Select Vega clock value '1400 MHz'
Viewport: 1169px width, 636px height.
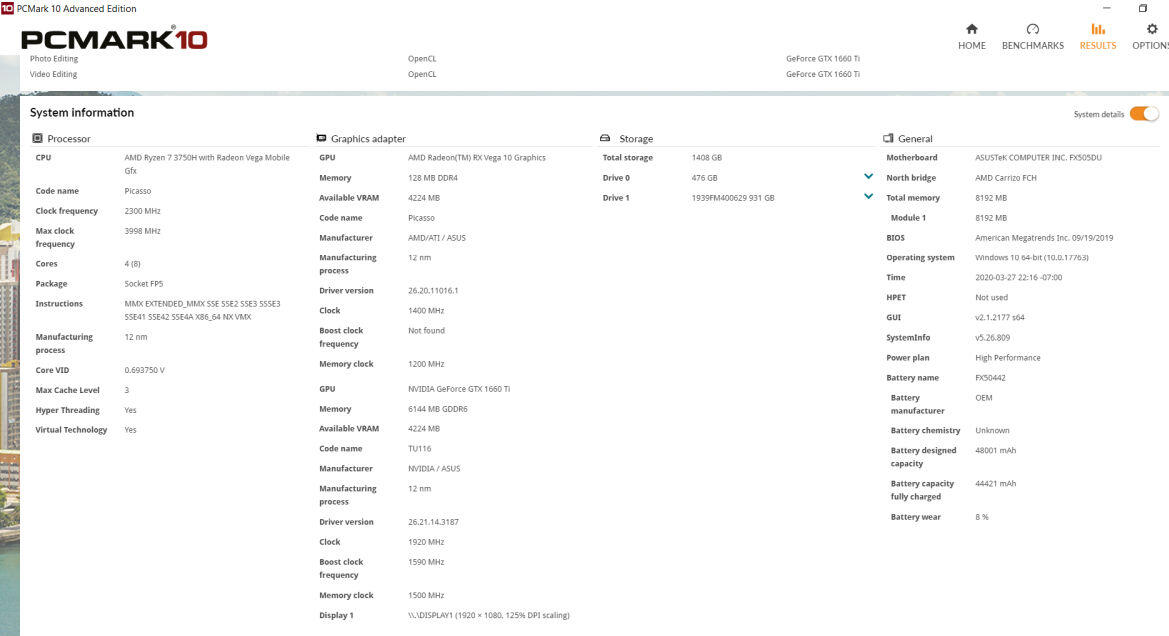[426, 311]
